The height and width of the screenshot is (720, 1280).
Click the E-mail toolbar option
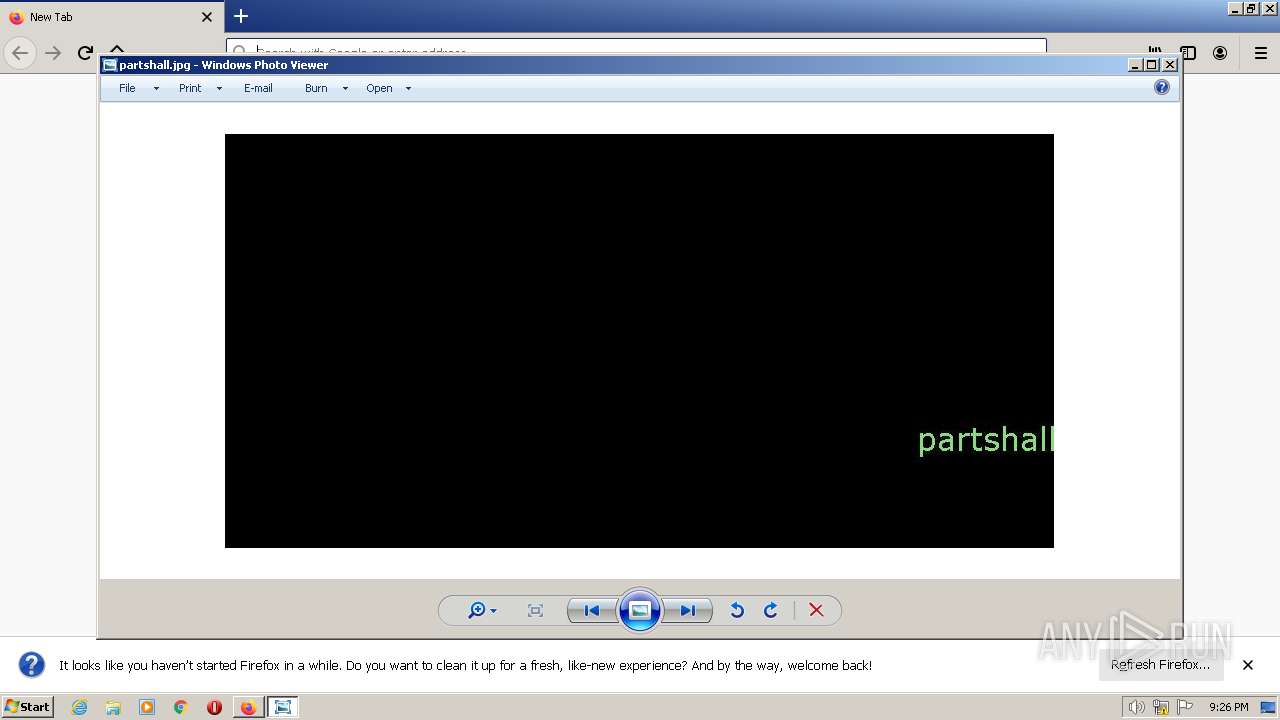pos(258,88)
